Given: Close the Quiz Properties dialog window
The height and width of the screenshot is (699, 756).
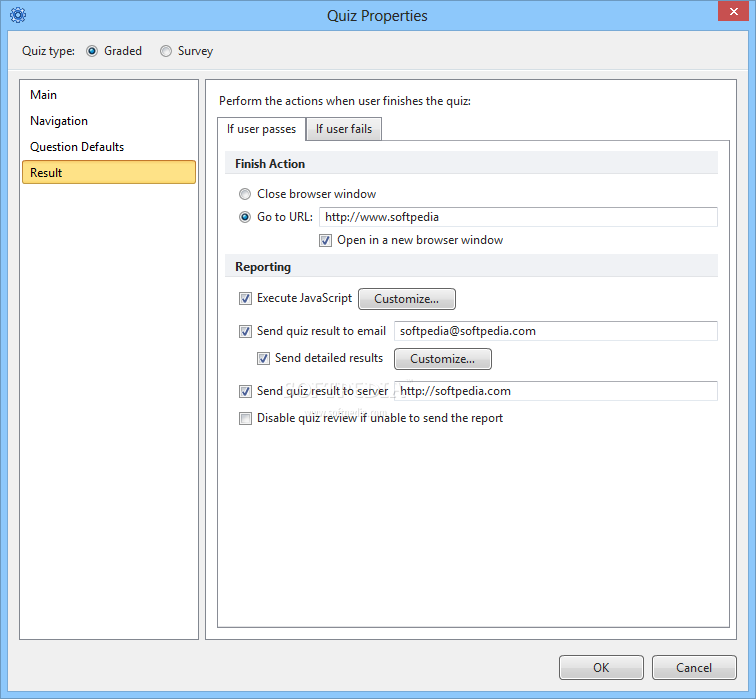Looking at the screenshot, I should pyautogui.click(x=732, y=12).
